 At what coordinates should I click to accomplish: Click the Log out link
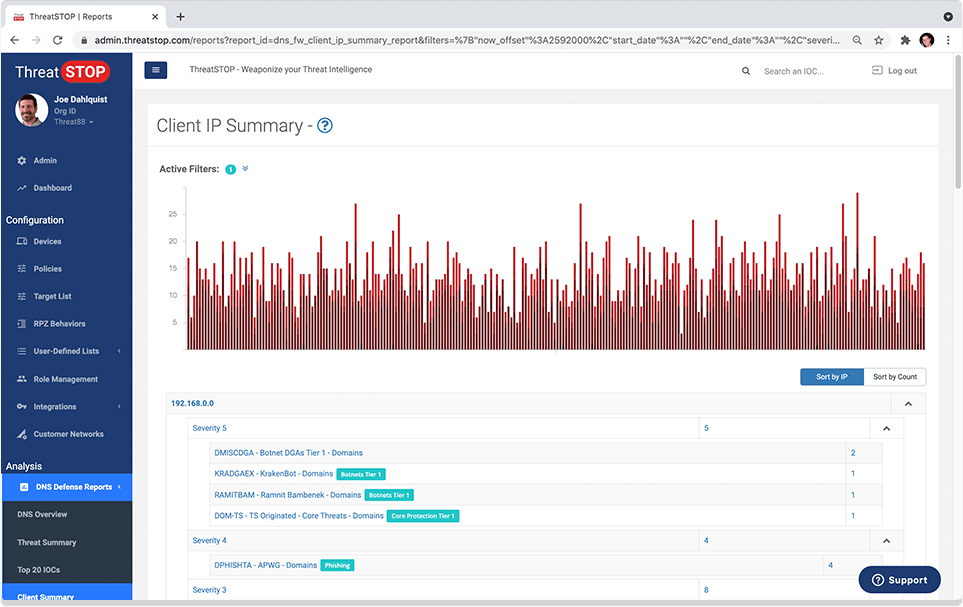902,71
